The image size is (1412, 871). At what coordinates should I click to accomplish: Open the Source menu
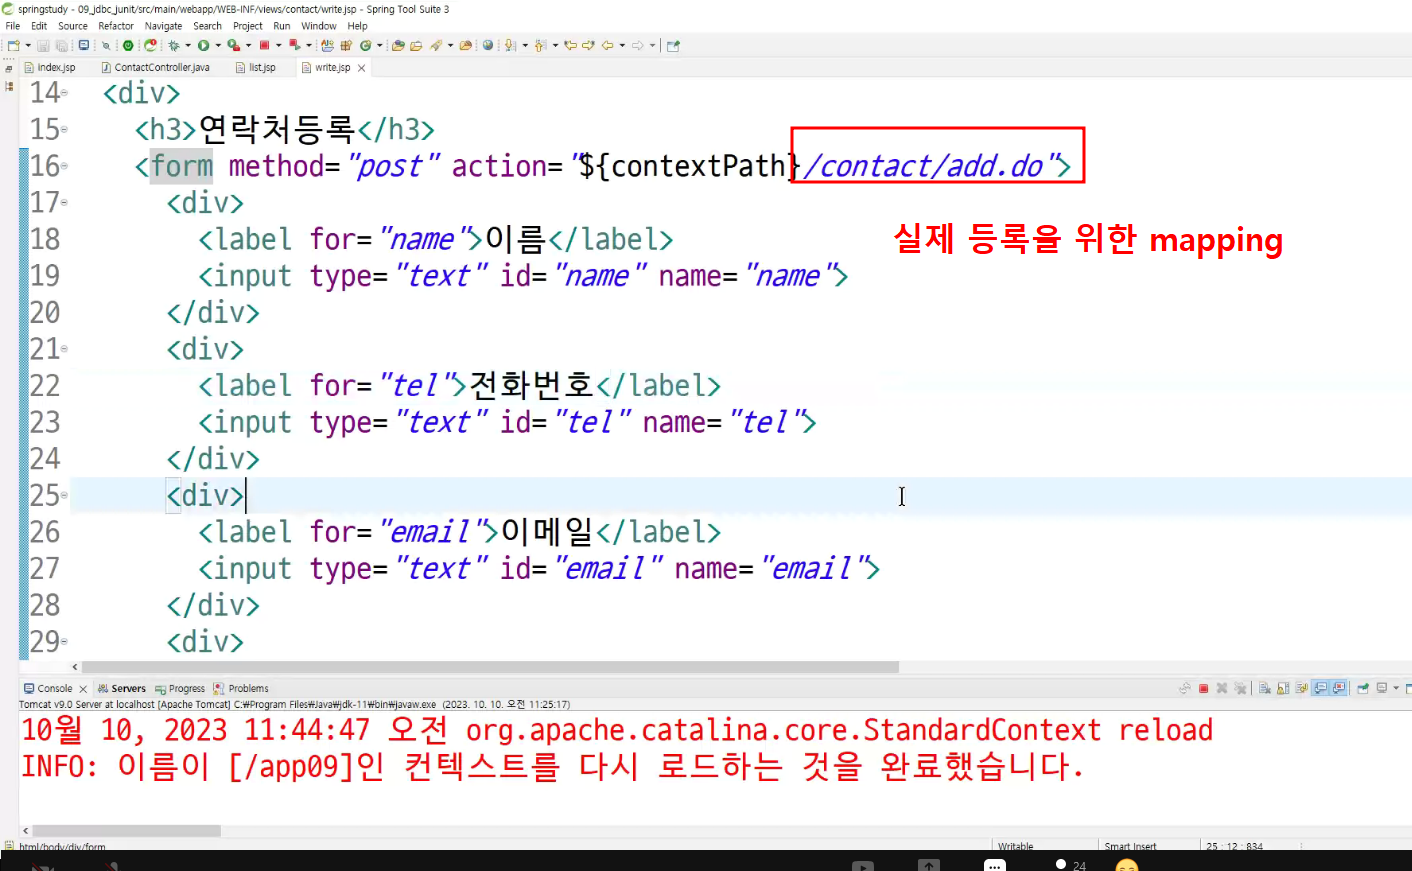point(73,26)
